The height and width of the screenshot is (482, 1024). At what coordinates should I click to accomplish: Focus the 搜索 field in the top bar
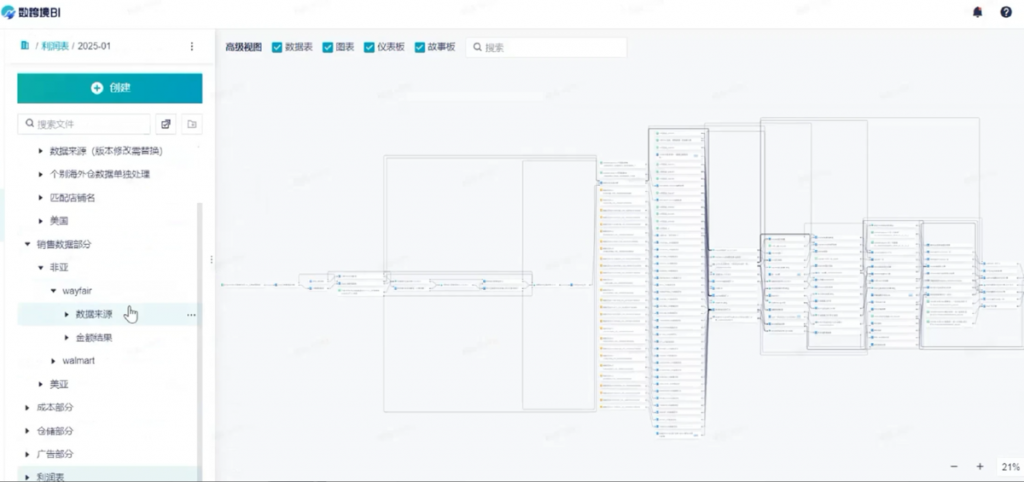546,47
